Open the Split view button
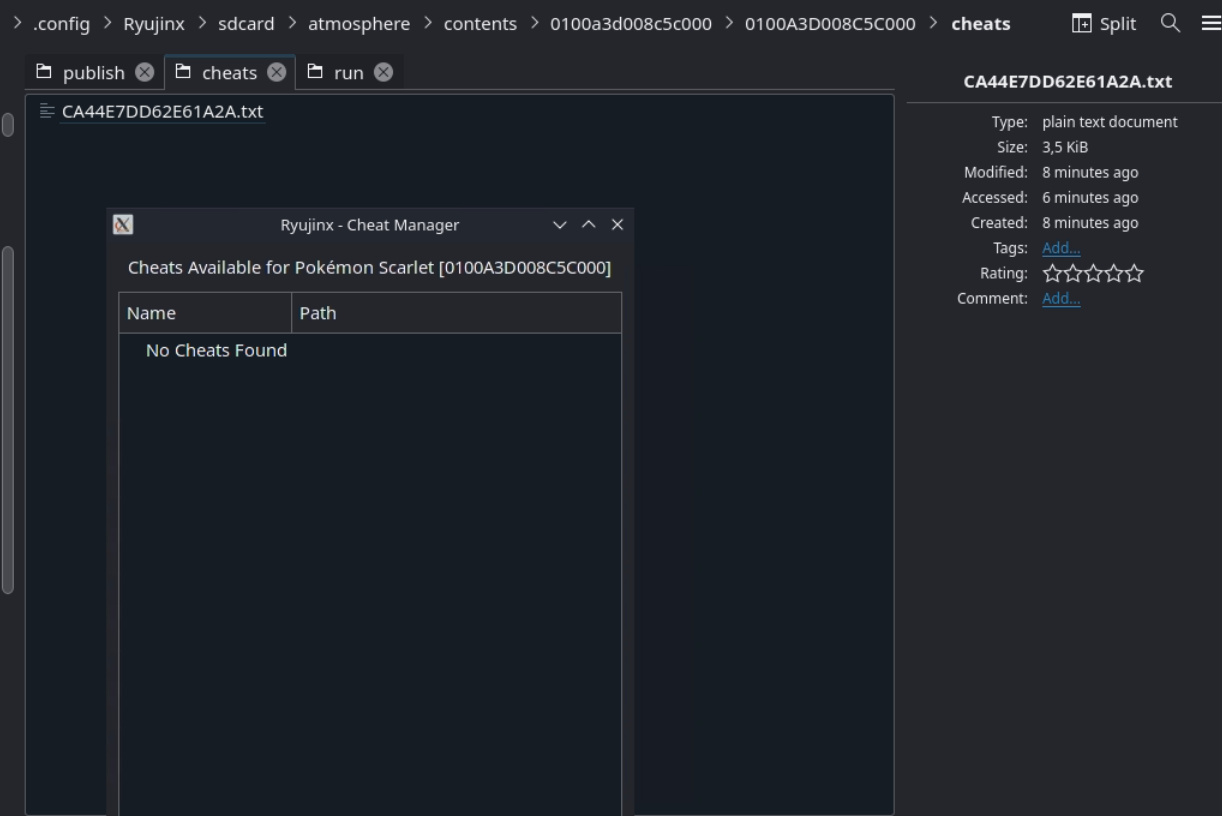The width and height of the screenshot is (1222, 816). coord(1103,23)
